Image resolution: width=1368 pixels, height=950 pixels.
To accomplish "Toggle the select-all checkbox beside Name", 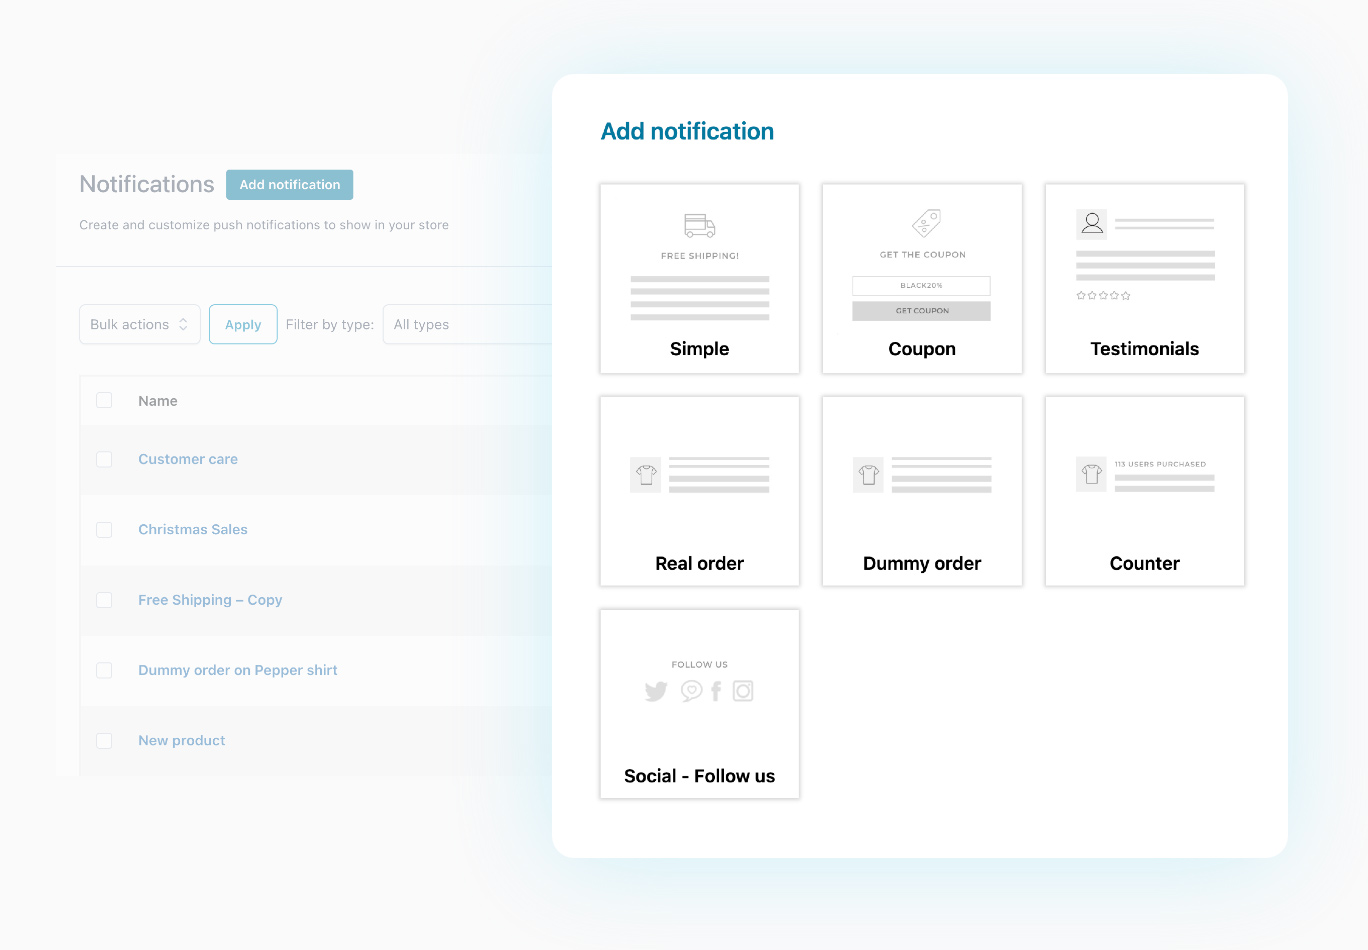I will point(104,400).
